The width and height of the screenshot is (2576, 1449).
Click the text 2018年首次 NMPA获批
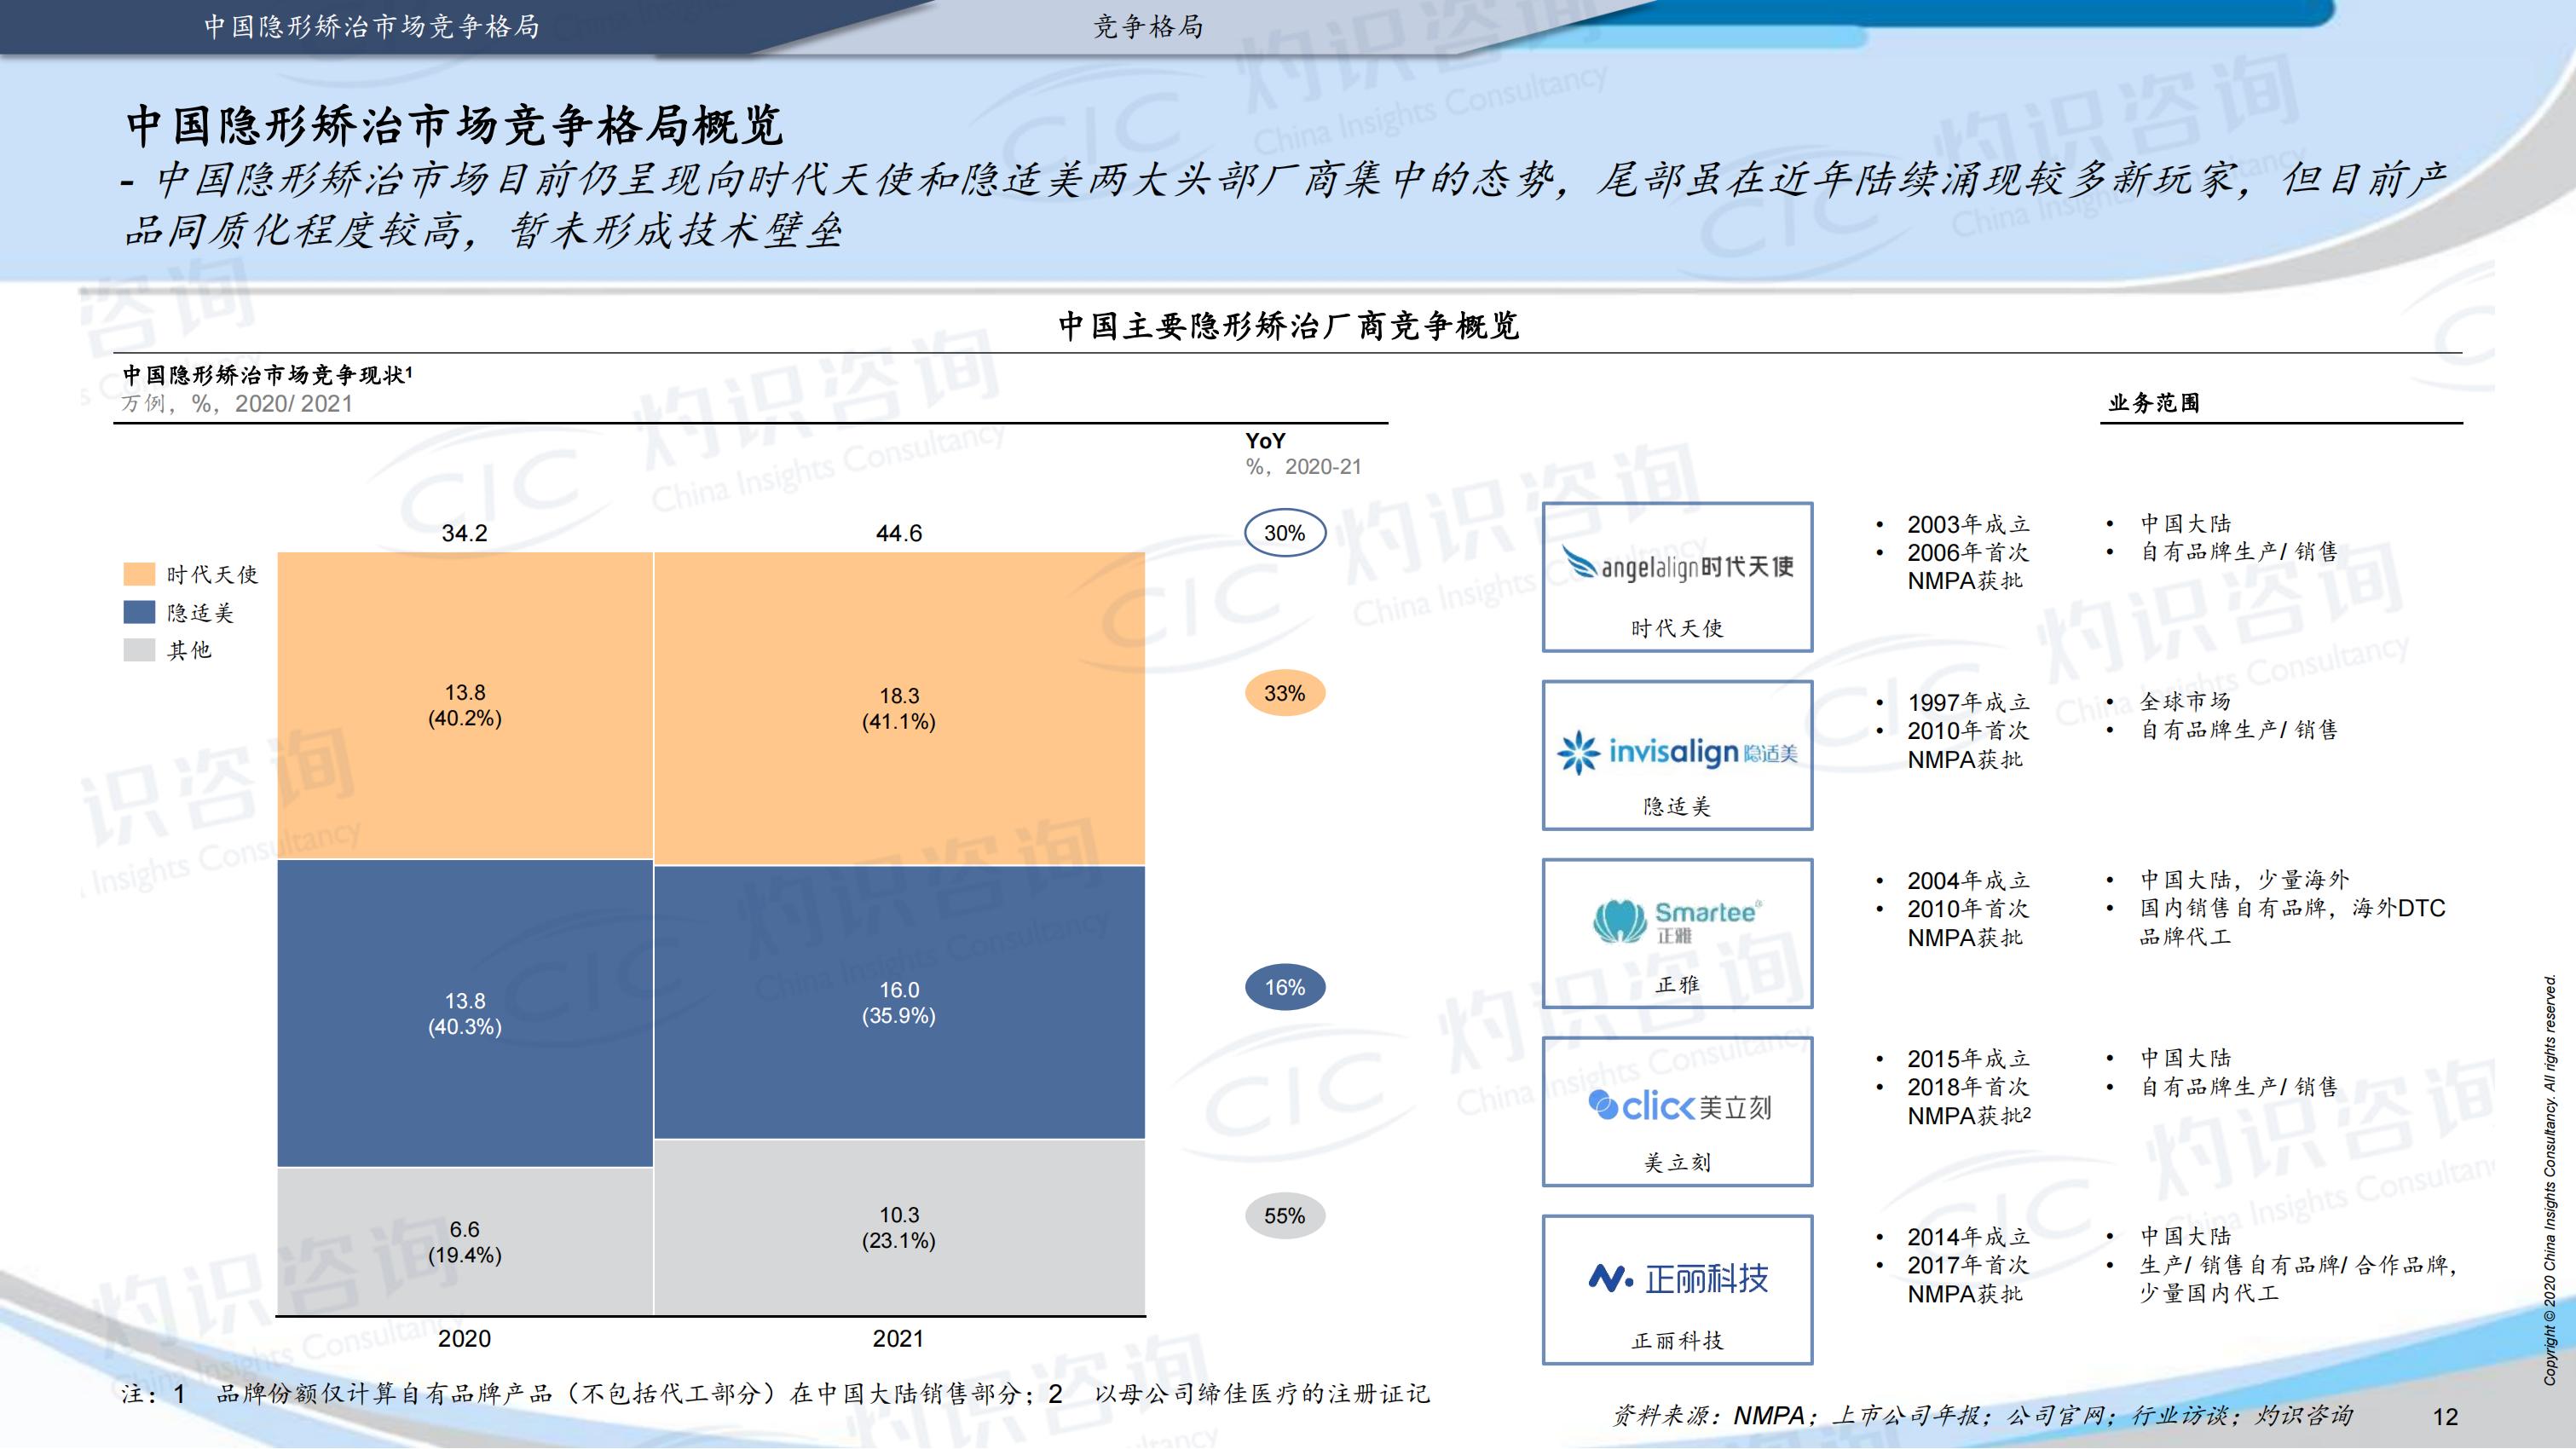pyautogui.click(x=1968, y=1101)
